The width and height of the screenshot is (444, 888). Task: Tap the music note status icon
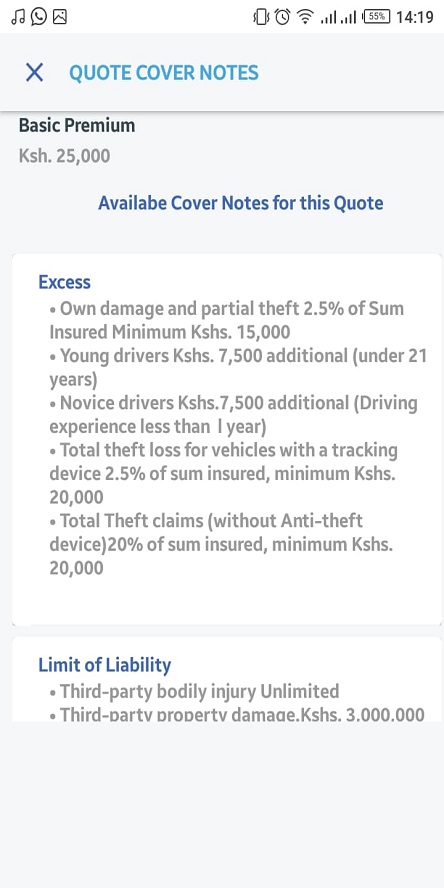[18, 17]
